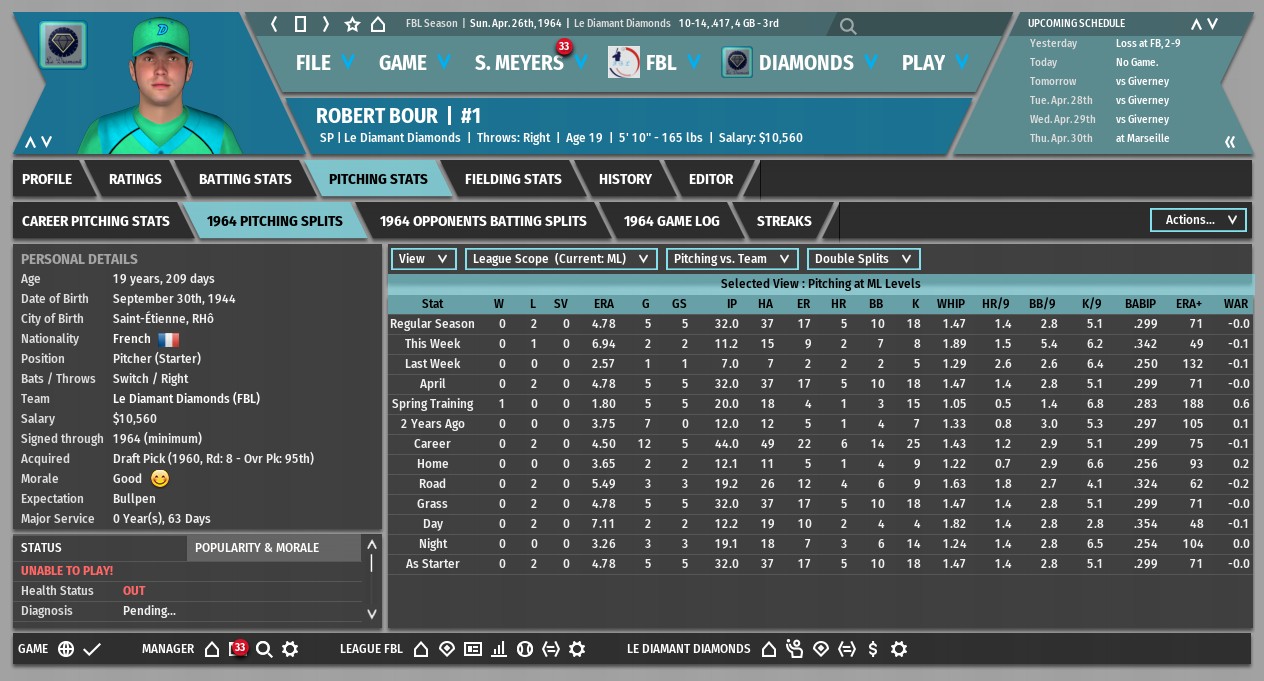Screen dimensions: 1264x681
Task: Click the baseball icon in League FBL toolbar
Action: click(x=524, y=649)
